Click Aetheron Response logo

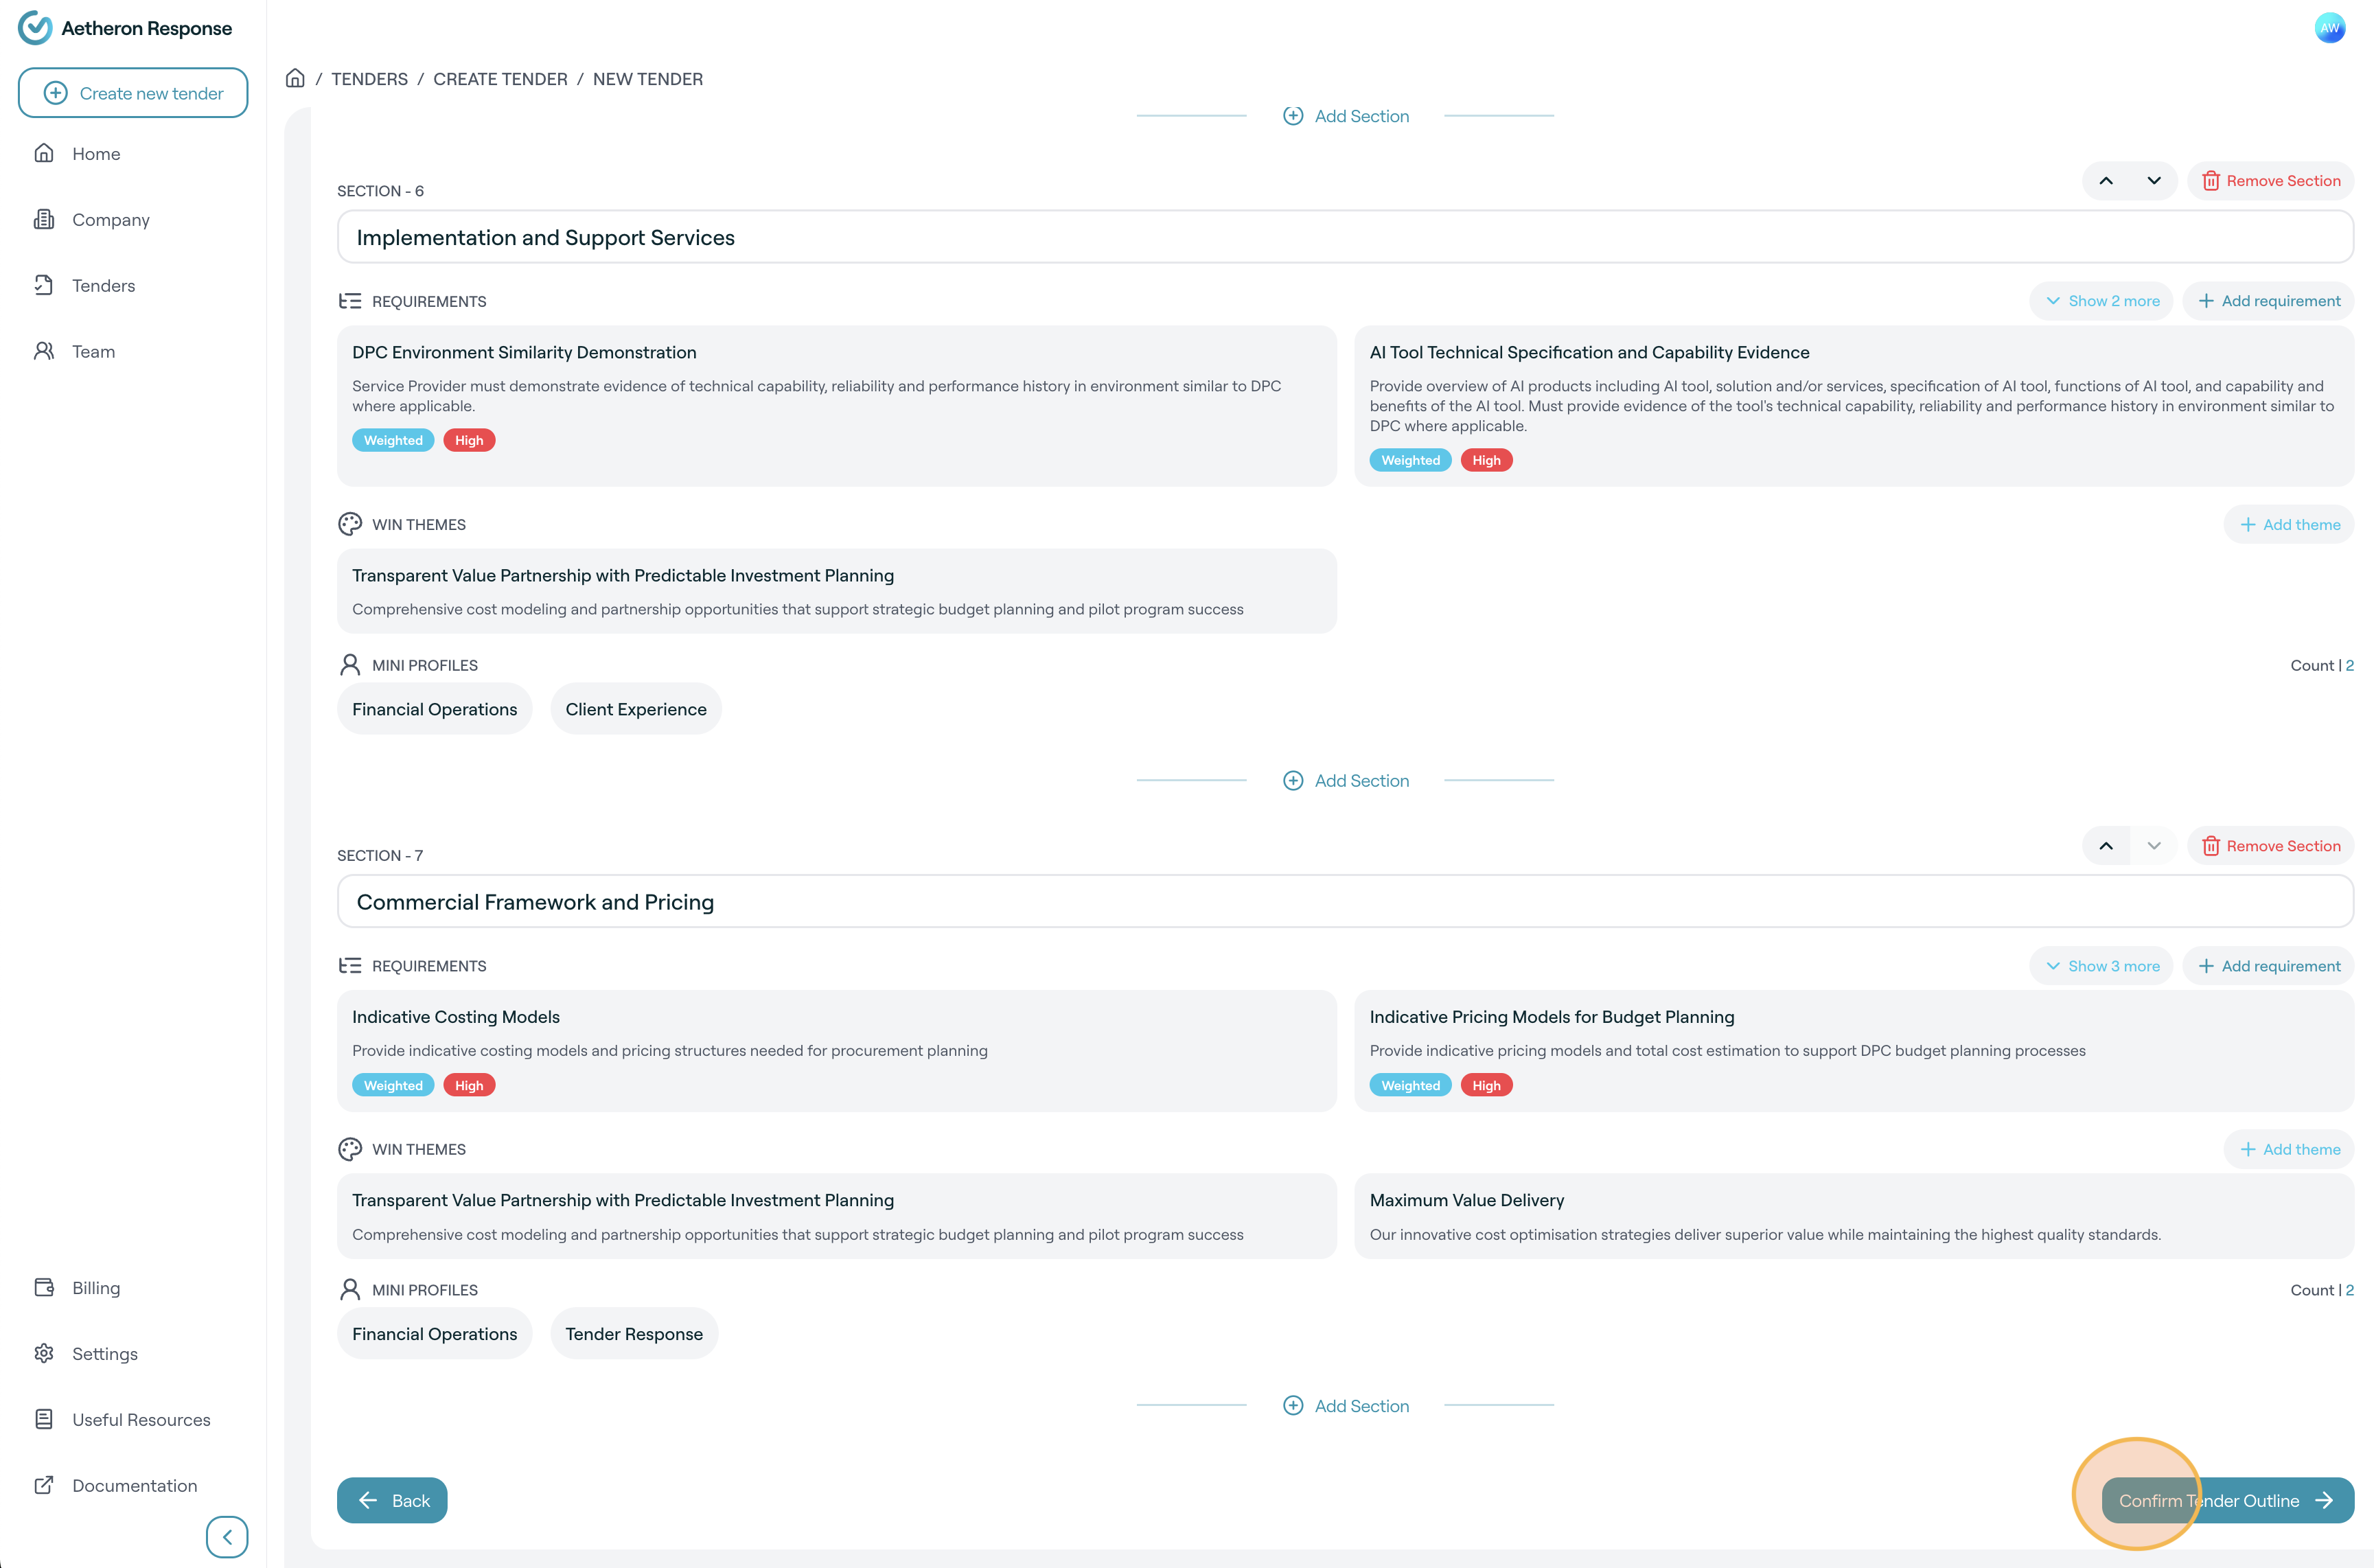pos(126,28)
